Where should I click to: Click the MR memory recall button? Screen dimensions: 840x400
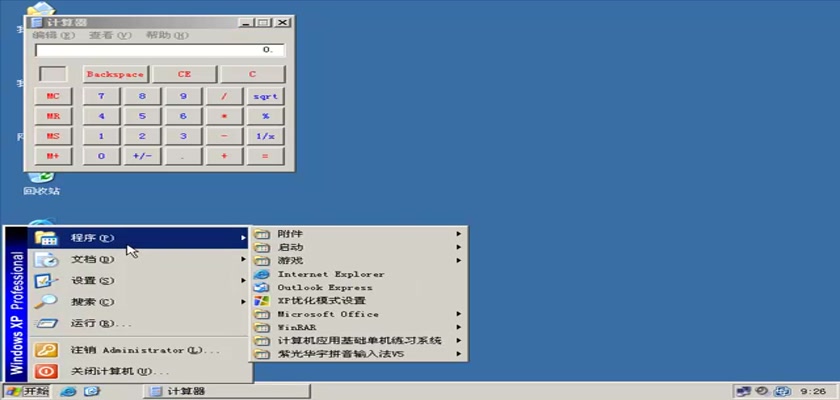point(53,116)
